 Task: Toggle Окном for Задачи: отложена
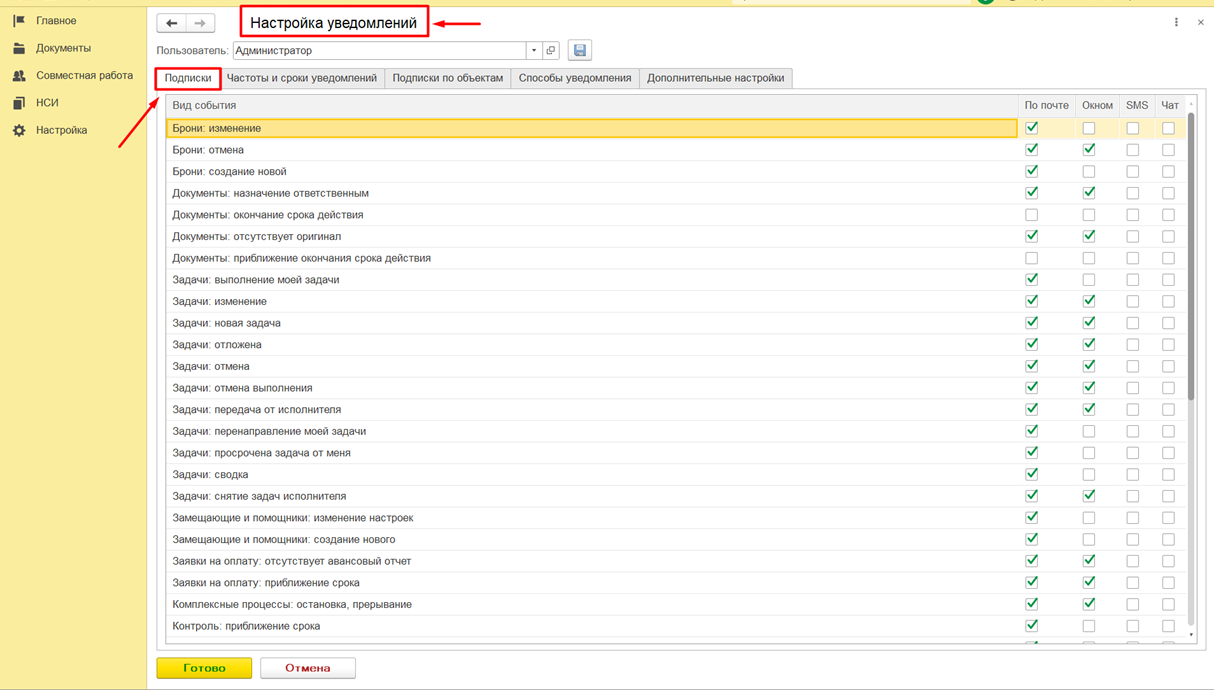[1089, 345]
